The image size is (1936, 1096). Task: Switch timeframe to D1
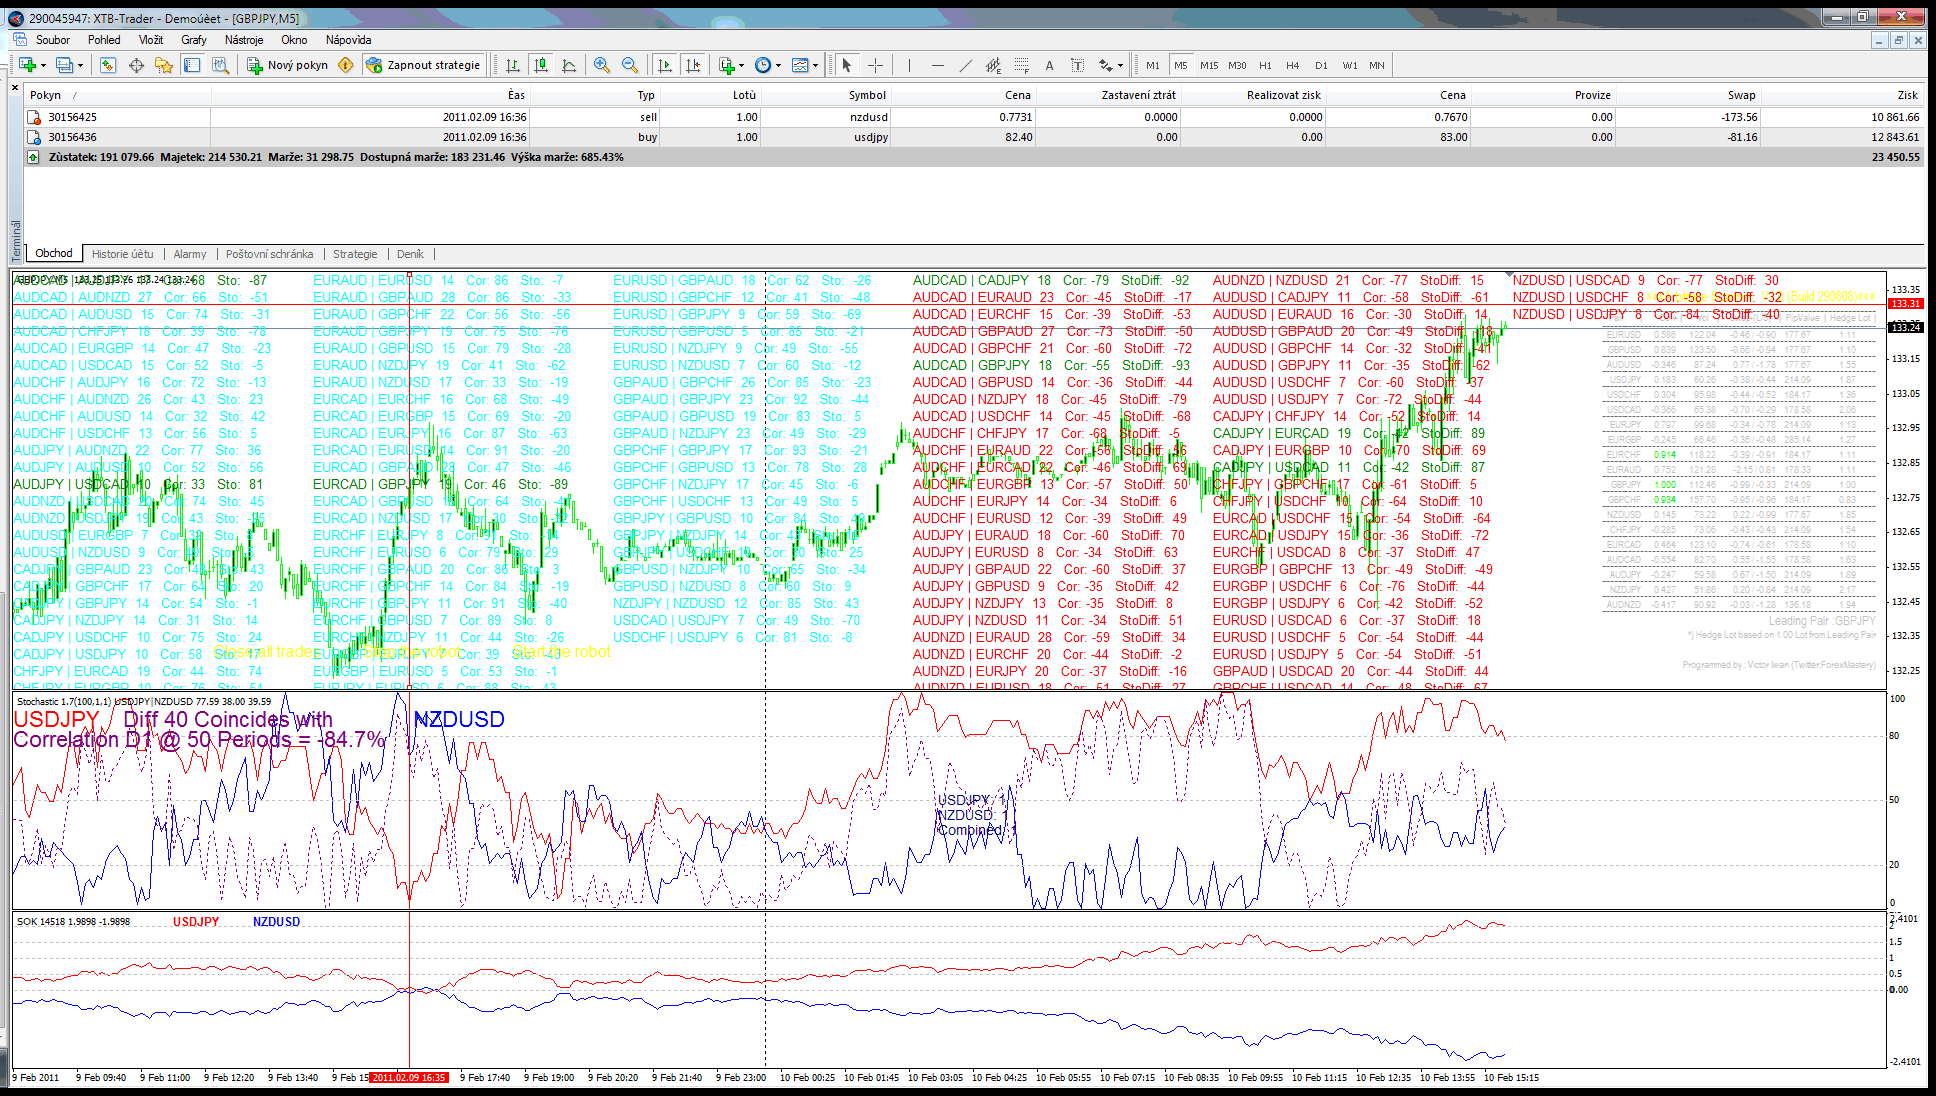(1321, 65)
